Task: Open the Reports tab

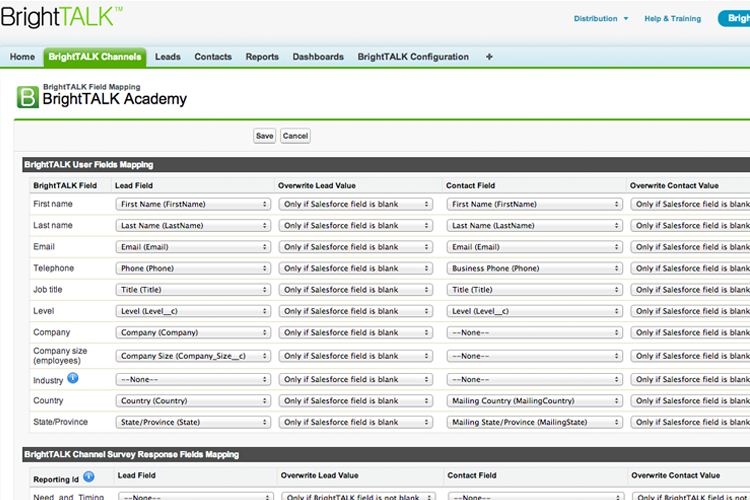Action: tap(262, 57)
